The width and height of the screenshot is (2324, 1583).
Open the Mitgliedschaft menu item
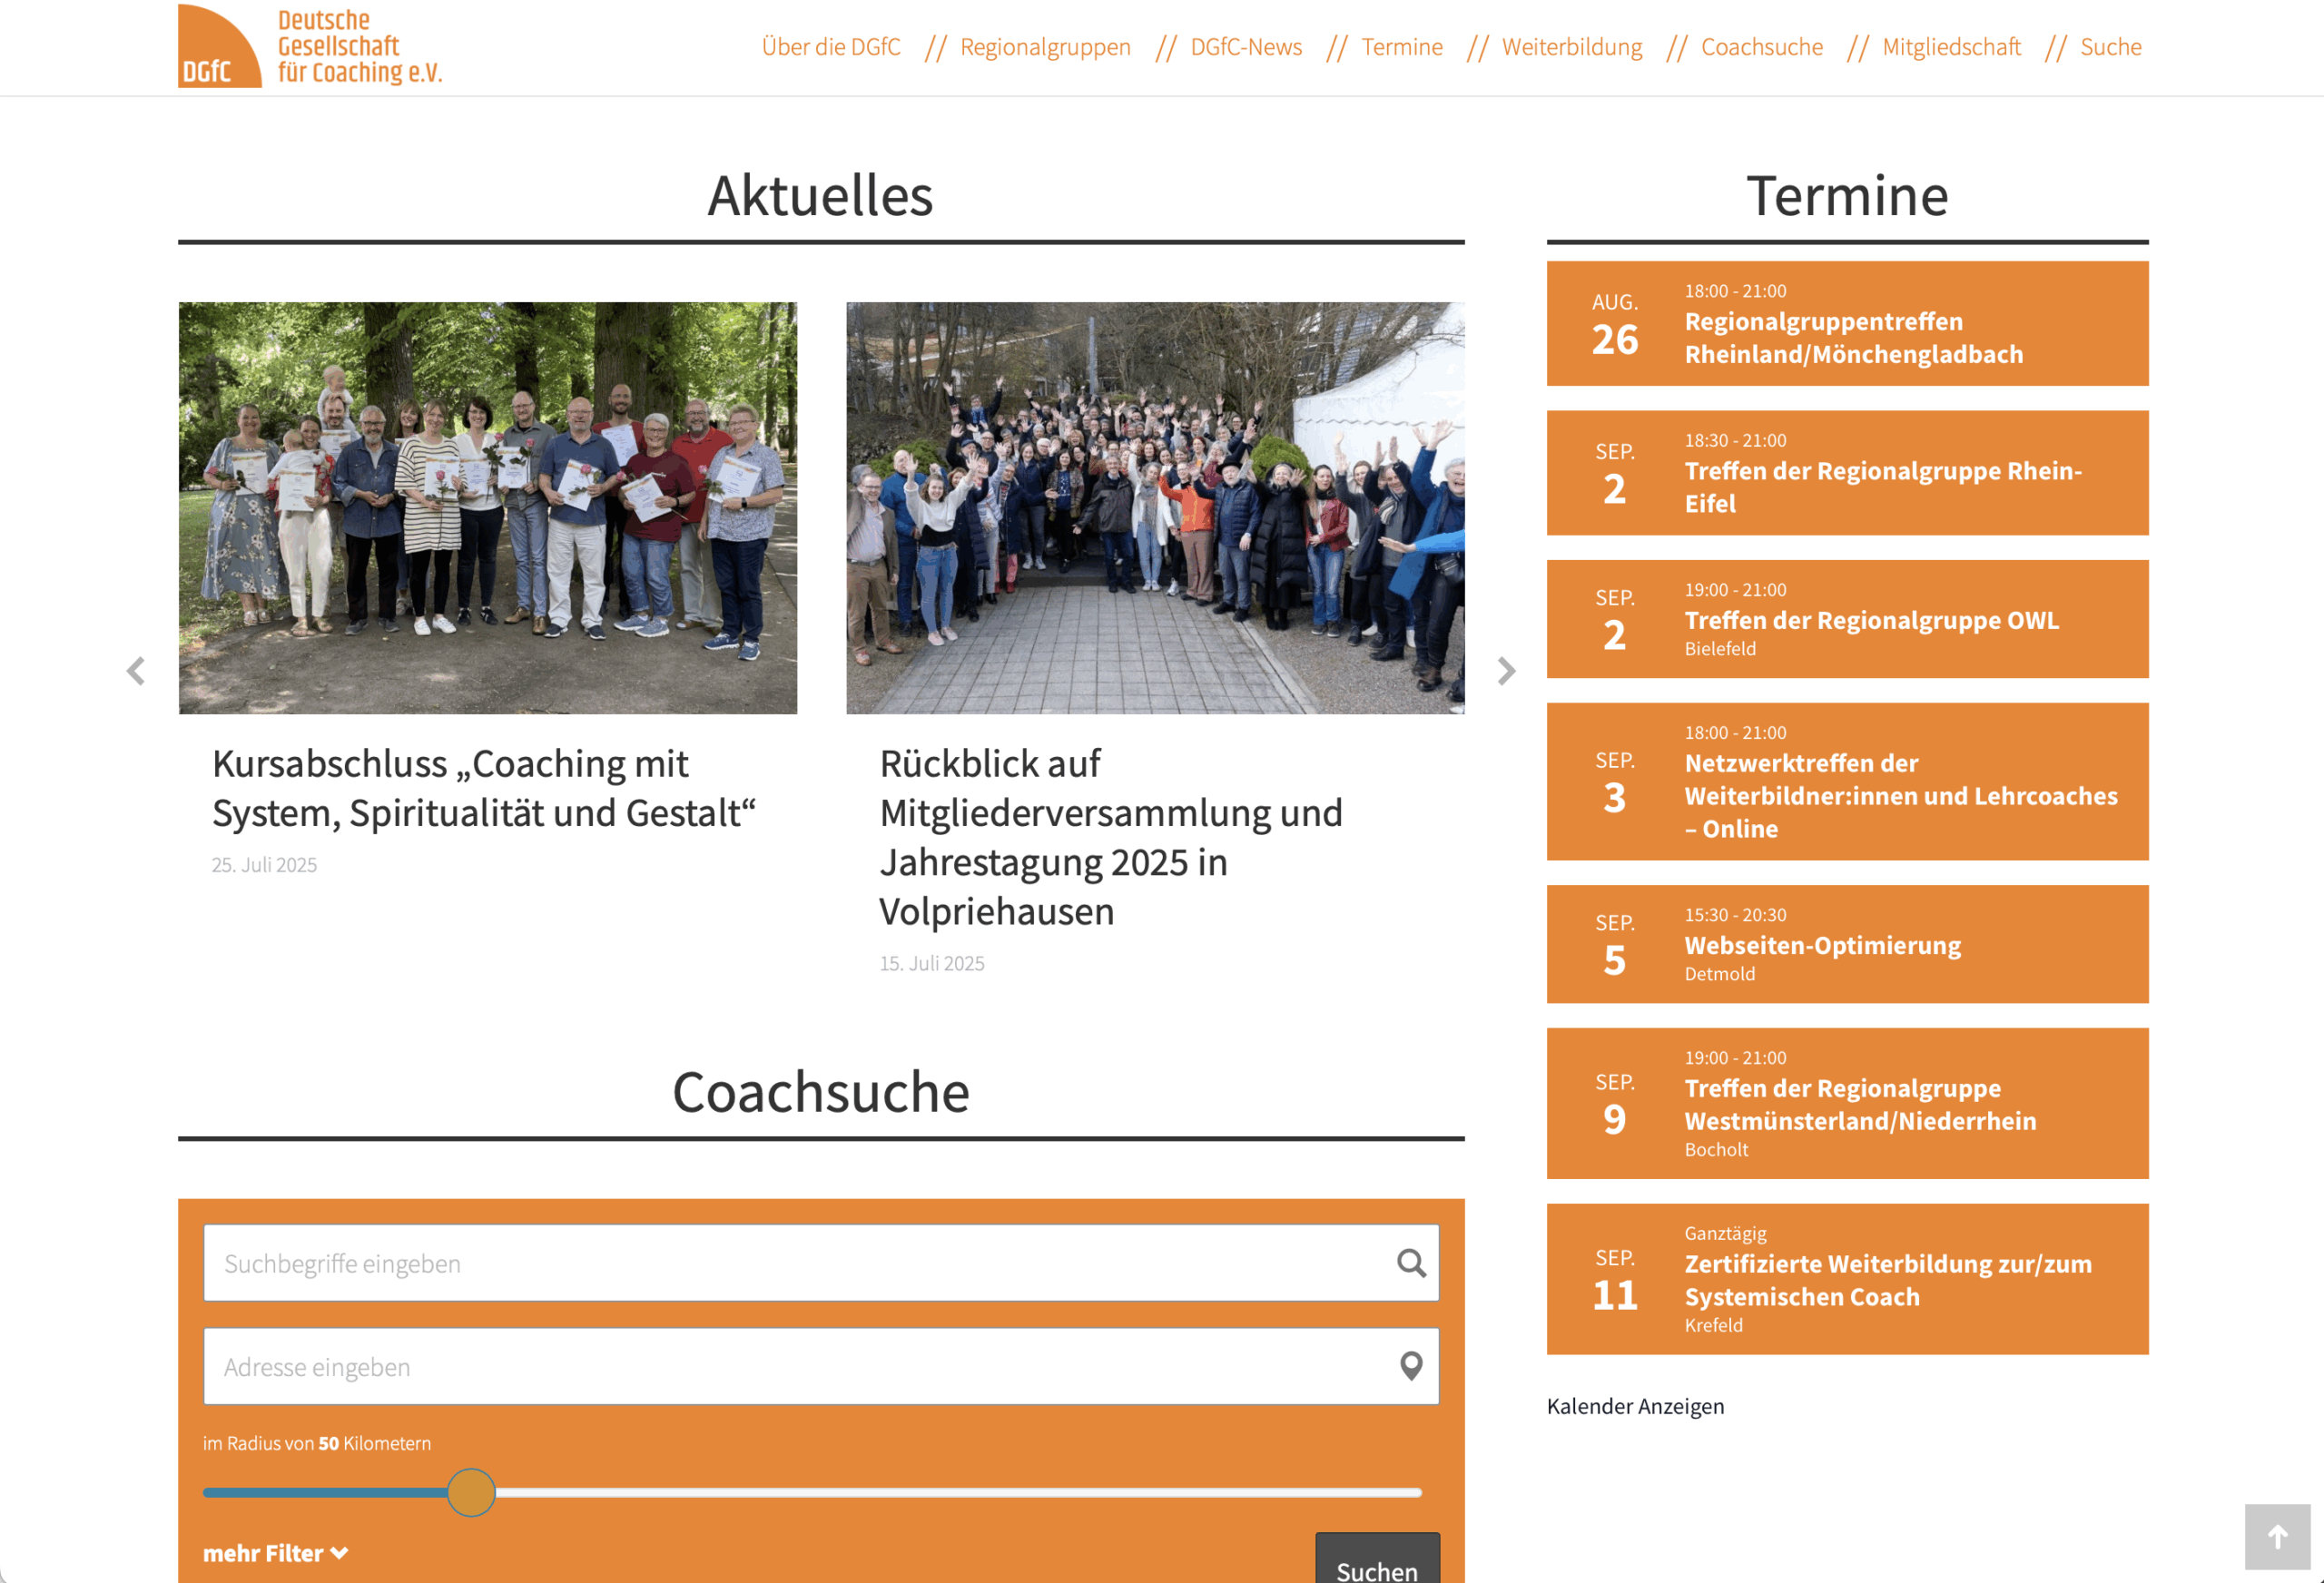(x=1951, y=46)
